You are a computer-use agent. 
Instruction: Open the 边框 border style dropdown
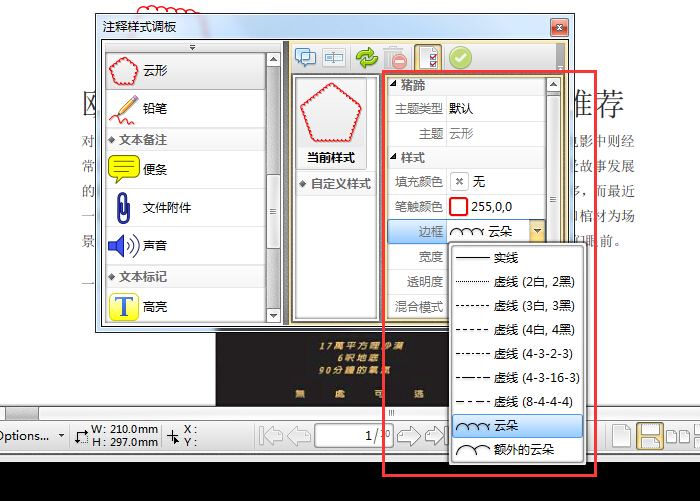tap(537, 232)
